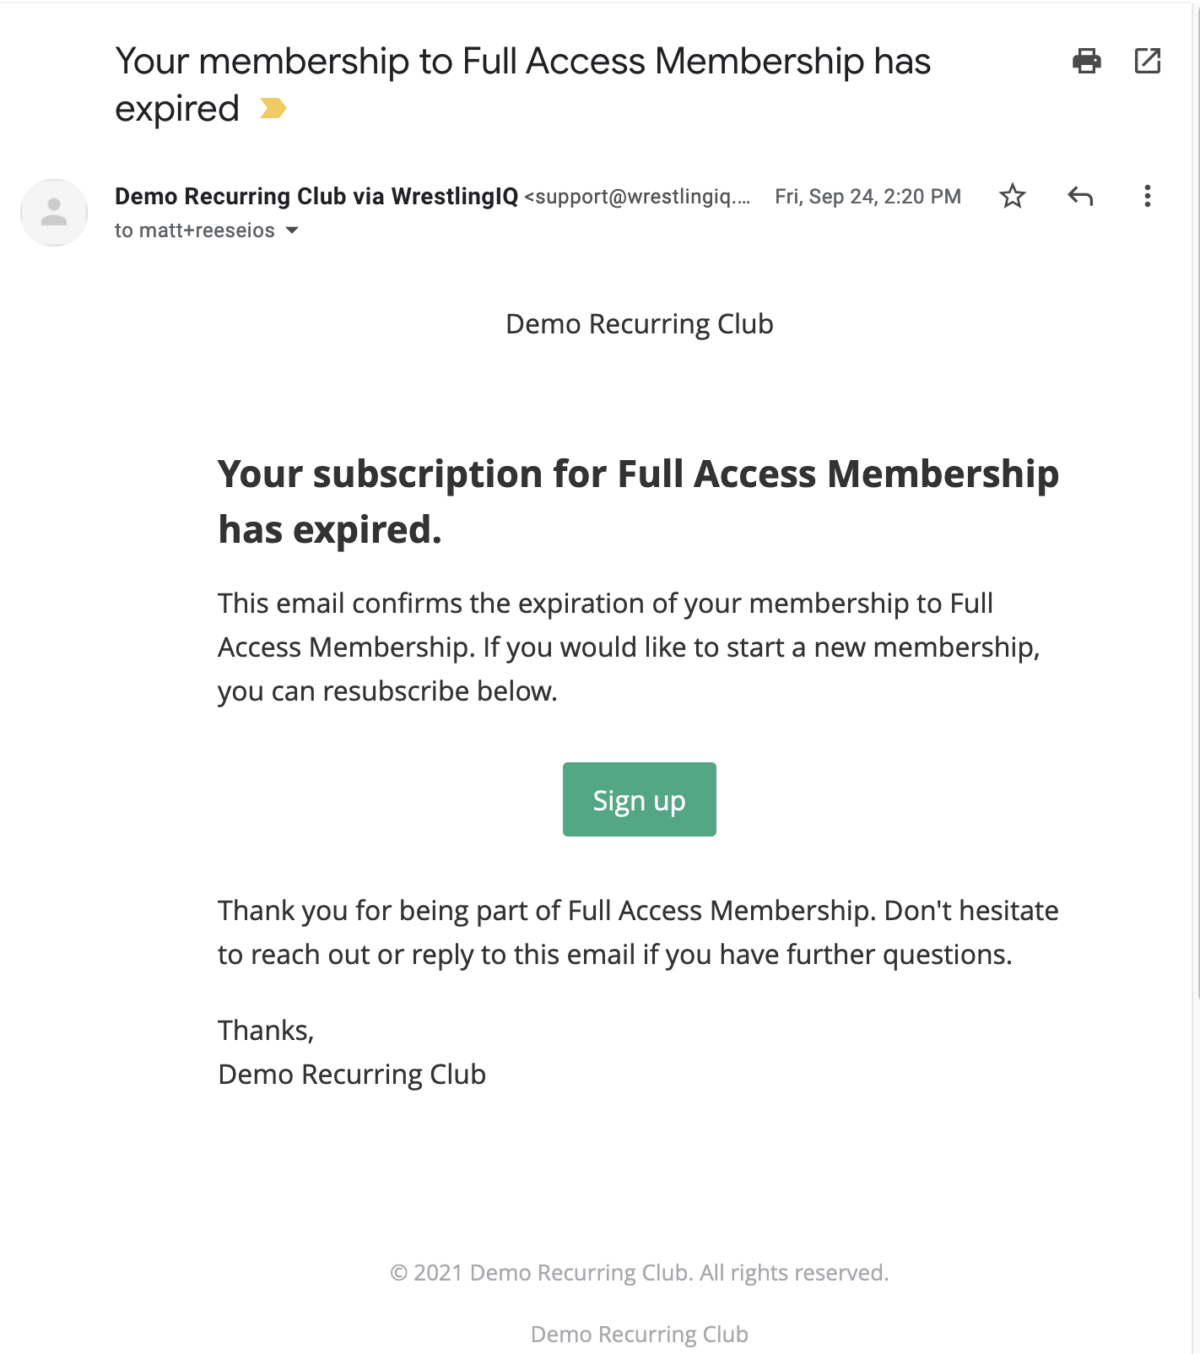Click the subject line of the email
1200x1354 pixels.
click(x=523, y=60)
